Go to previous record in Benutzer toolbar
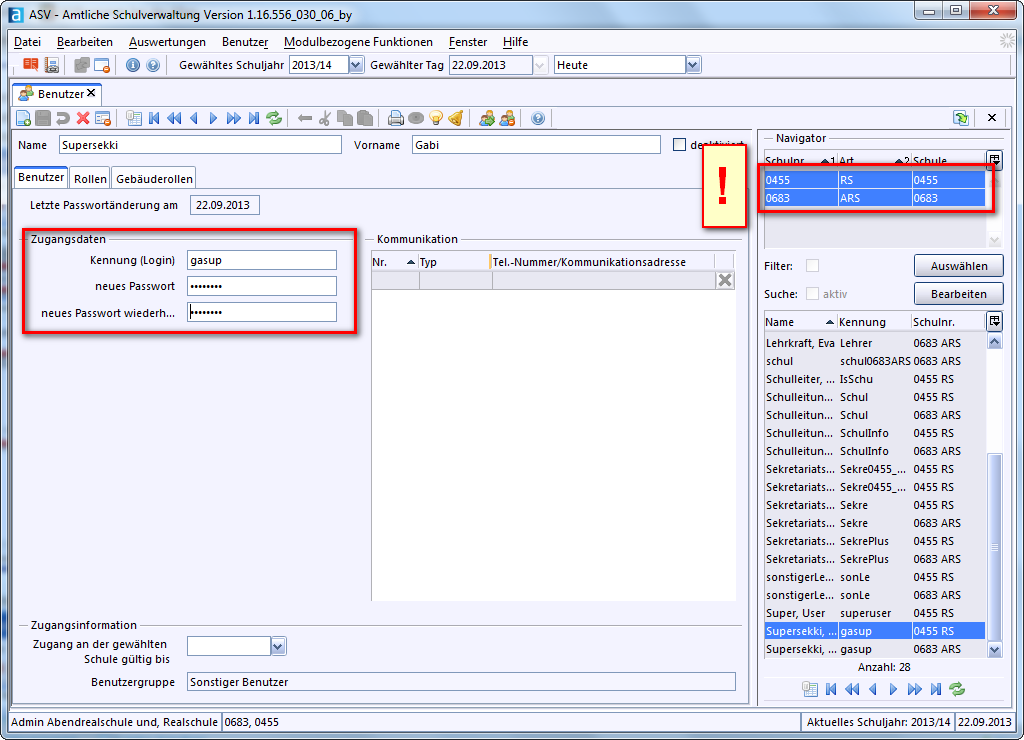 pyautogui.click(x=194, y=118)
